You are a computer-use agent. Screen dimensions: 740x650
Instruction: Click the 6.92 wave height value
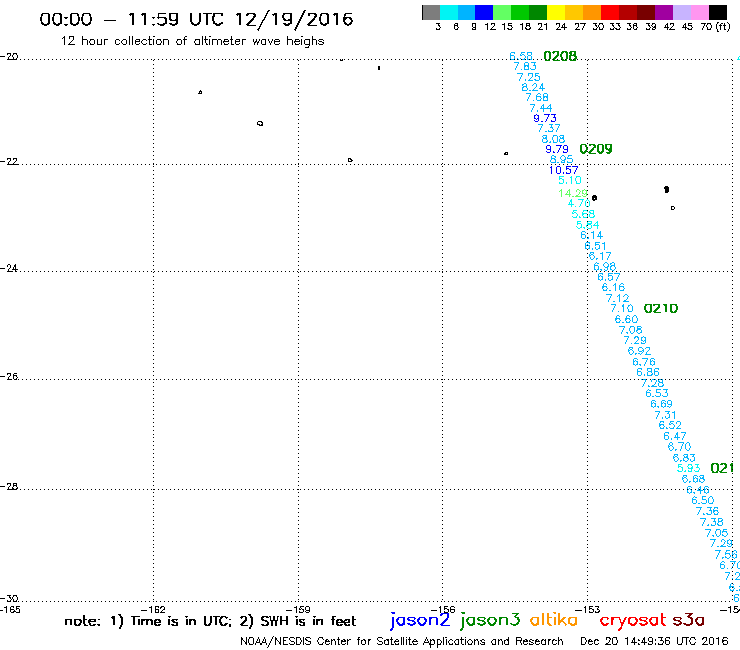639,351
